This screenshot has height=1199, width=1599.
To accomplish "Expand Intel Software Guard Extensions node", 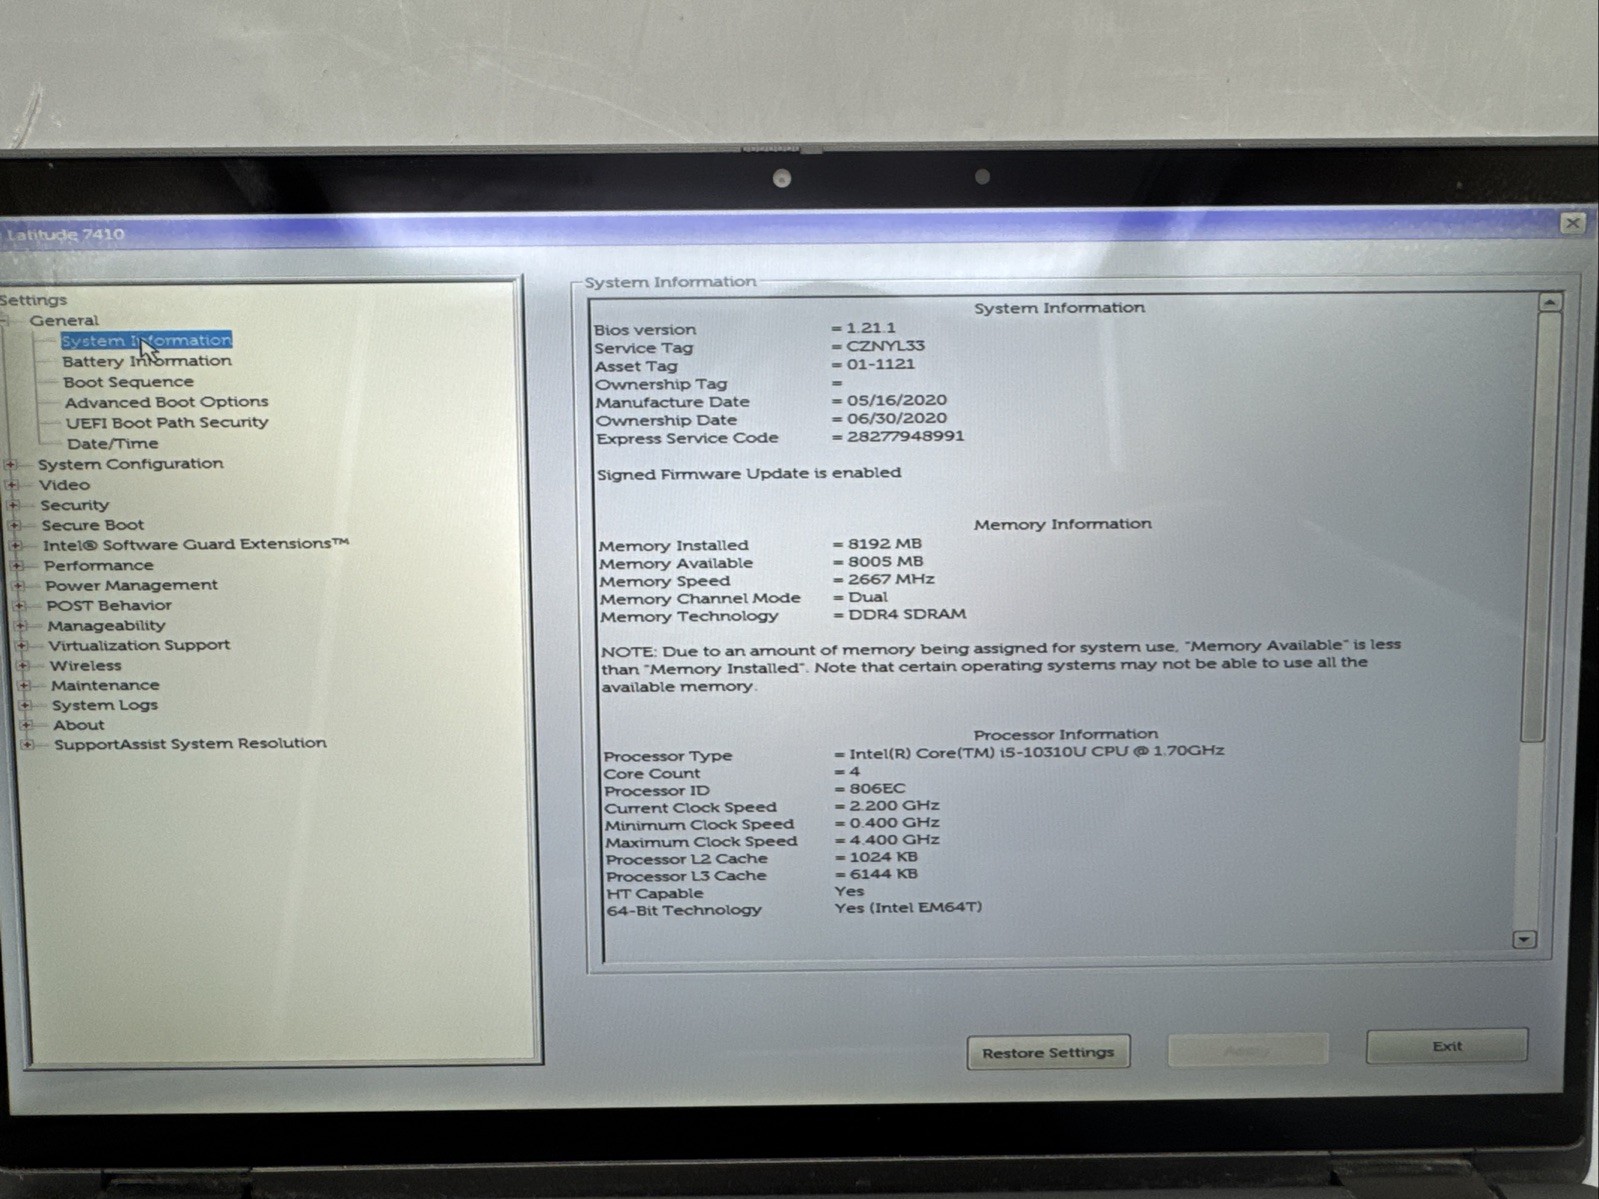I will click(15, 545).
